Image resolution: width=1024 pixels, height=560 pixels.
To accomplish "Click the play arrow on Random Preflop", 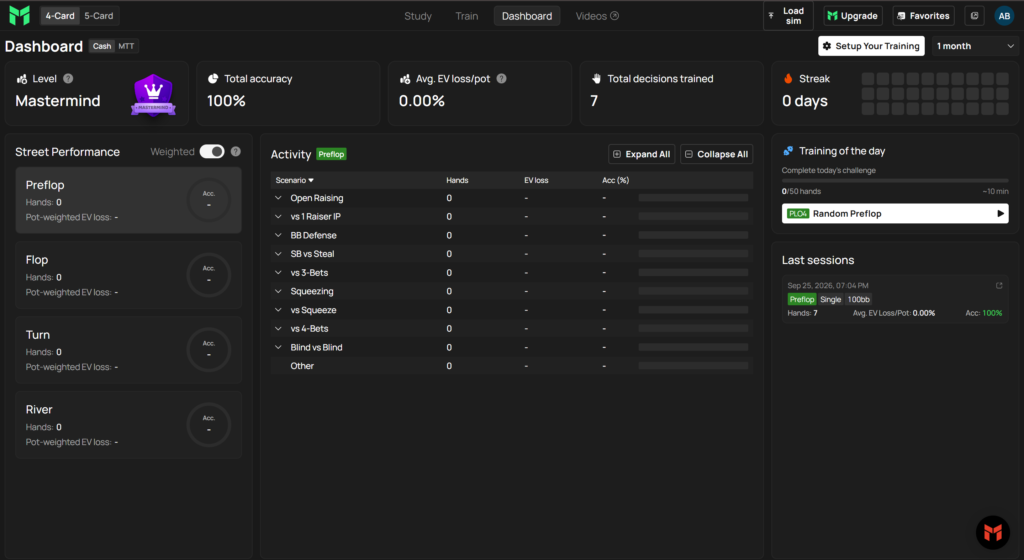I will coord(1000,213).
